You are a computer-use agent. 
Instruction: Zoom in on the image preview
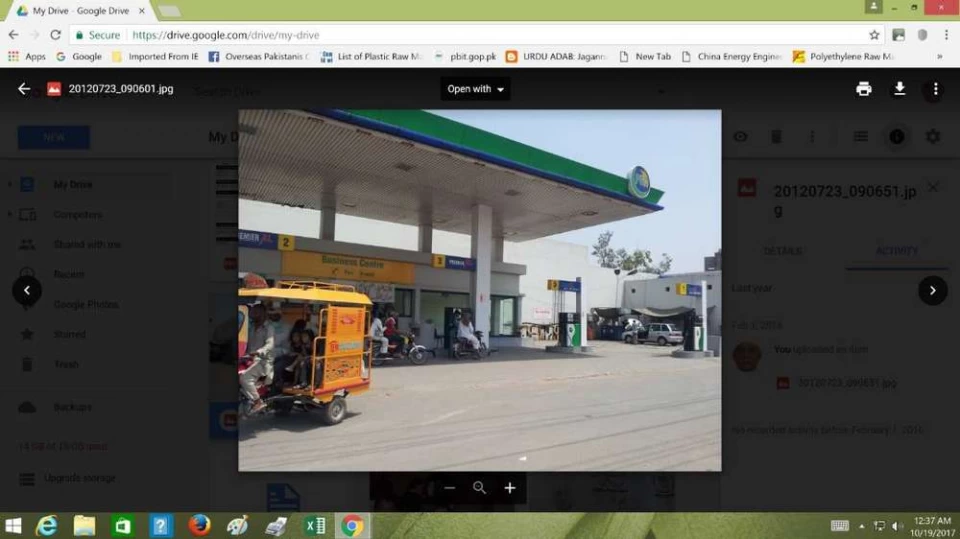pyautogui.click(x=509, y=488)
